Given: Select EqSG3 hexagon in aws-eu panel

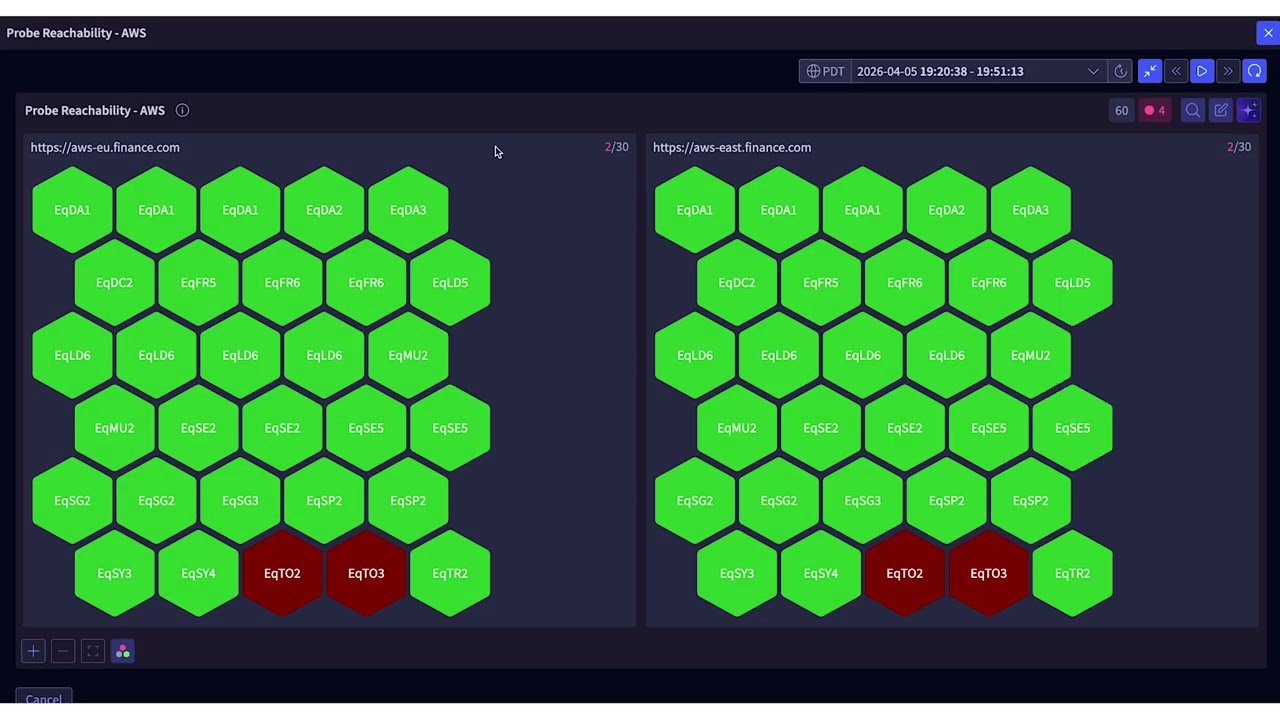Looking at the screenshot, I should pos(240,501).
